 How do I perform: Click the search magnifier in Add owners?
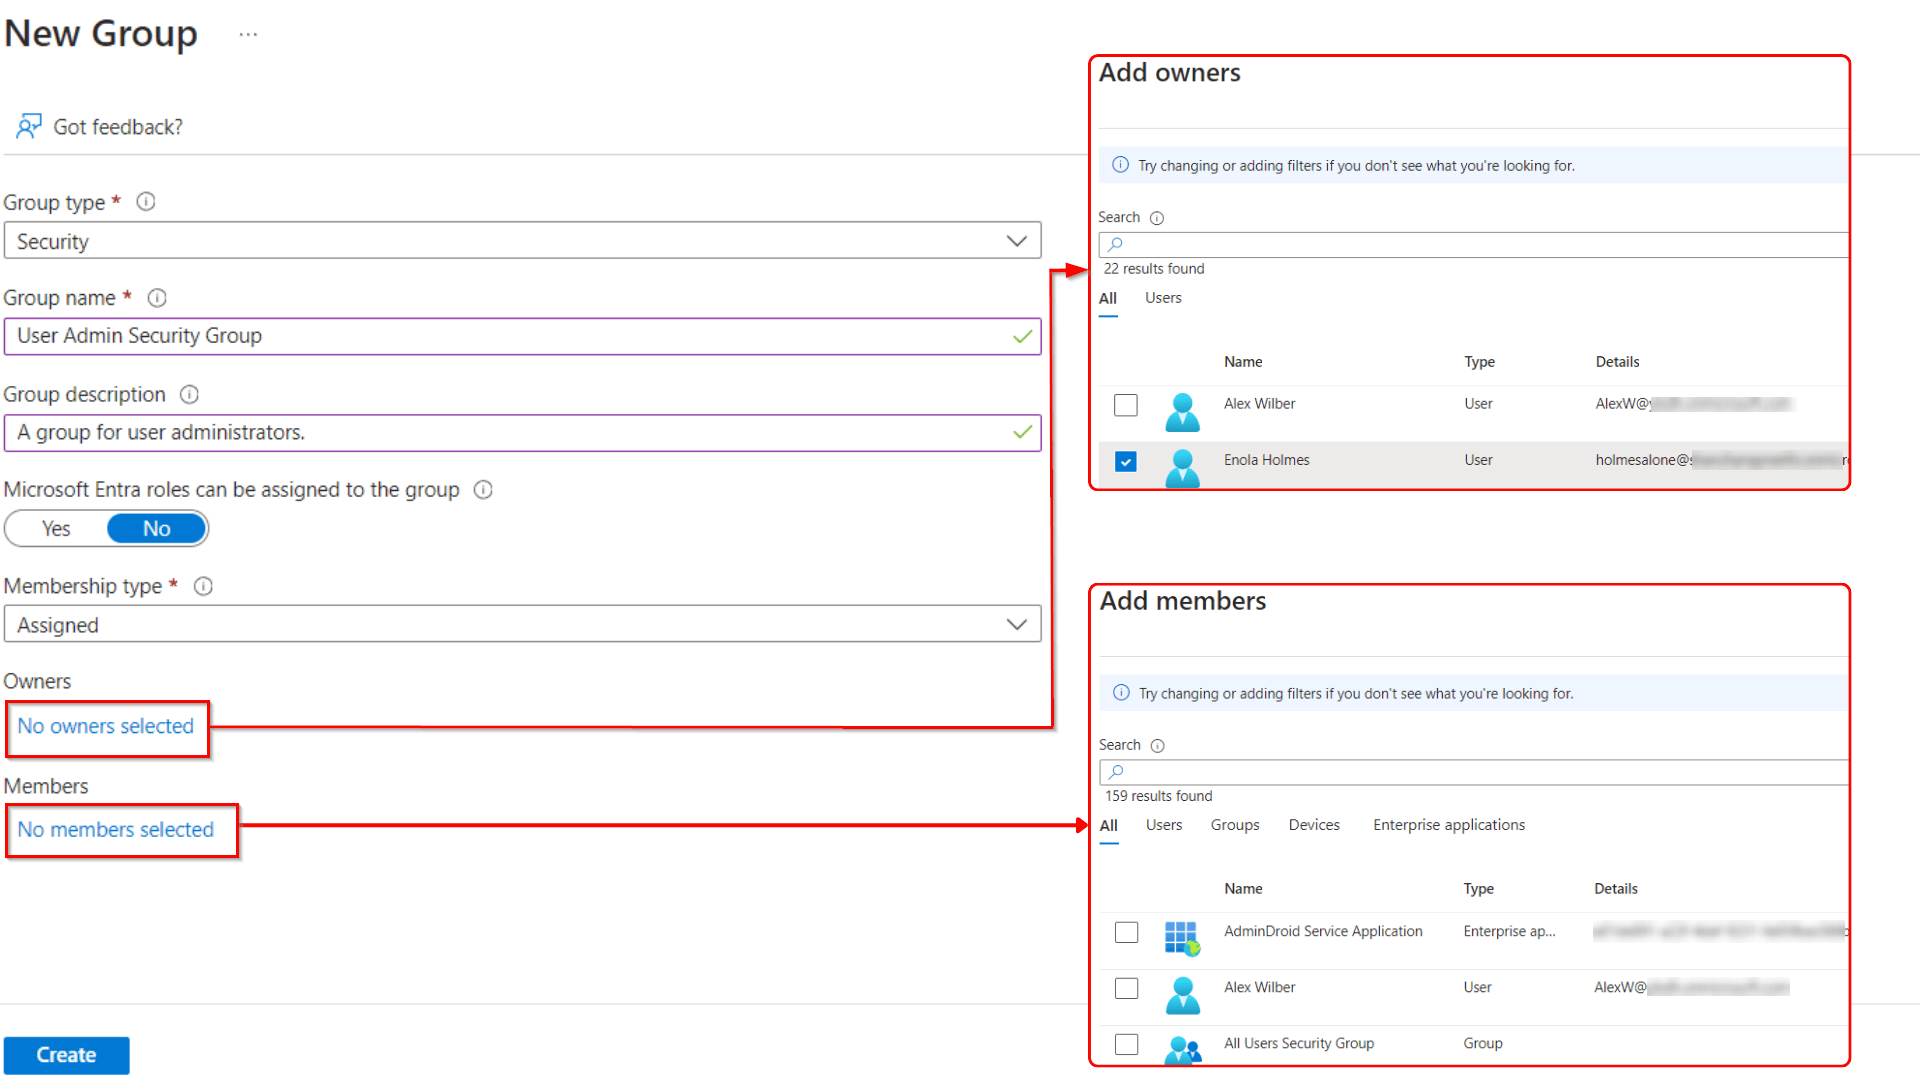1115,243
